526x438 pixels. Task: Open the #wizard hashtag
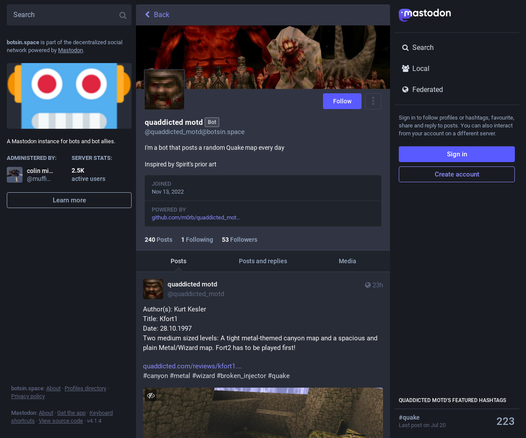[203, 376]
